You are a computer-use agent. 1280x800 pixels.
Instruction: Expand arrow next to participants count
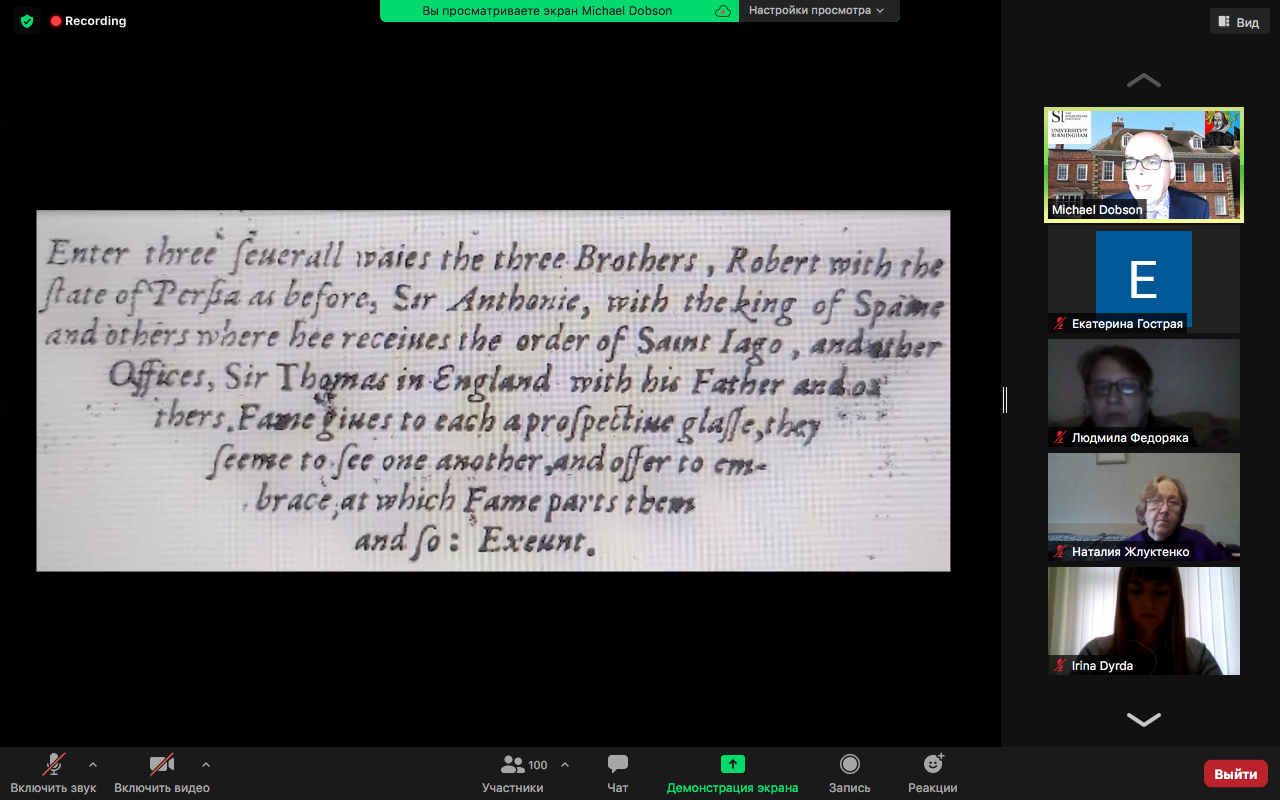pos(565,764)
